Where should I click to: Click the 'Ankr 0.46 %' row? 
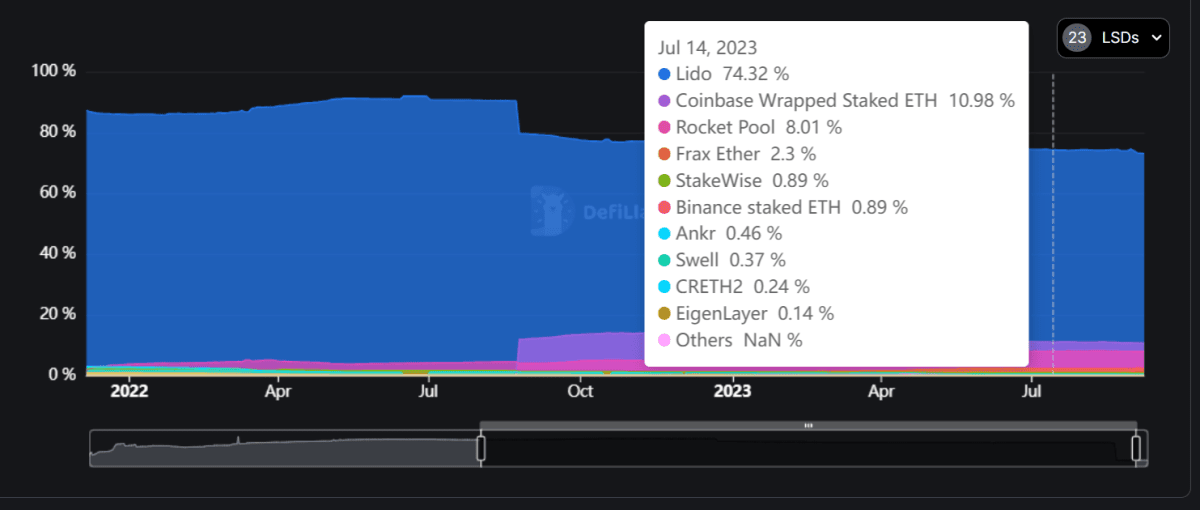tap(720, 234)
